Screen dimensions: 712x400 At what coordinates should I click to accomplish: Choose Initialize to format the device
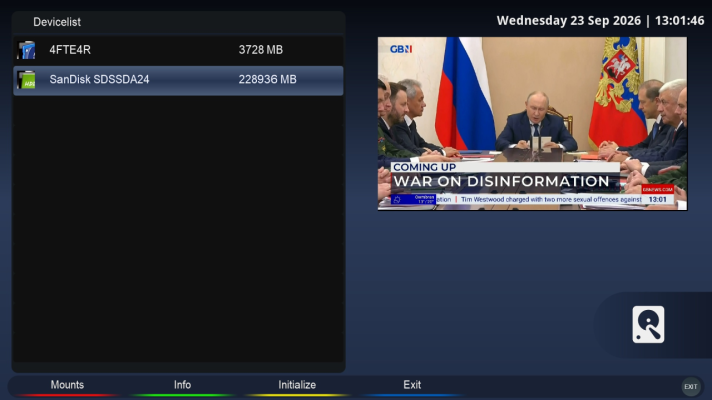297,385
